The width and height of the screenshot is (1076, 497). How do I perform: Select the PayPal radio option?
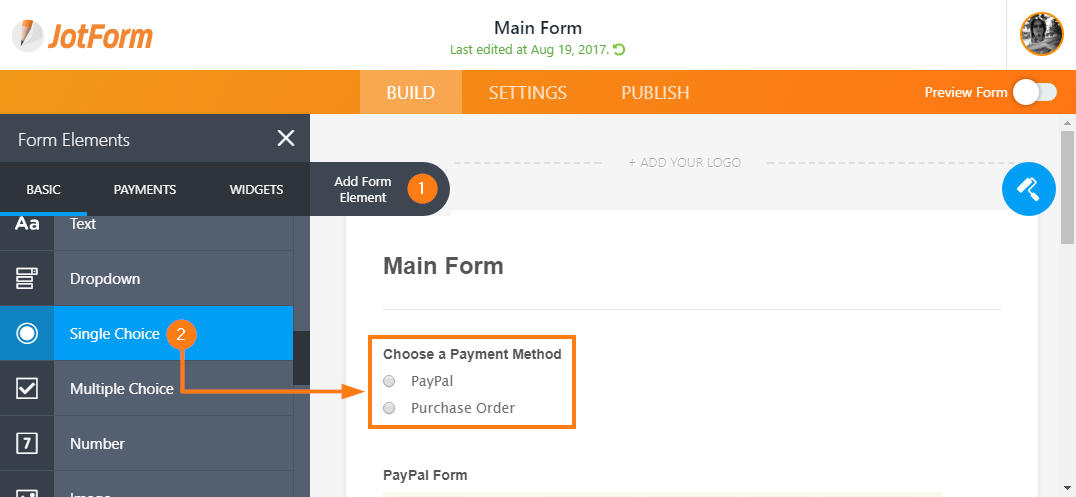click(x=389, y=381)
